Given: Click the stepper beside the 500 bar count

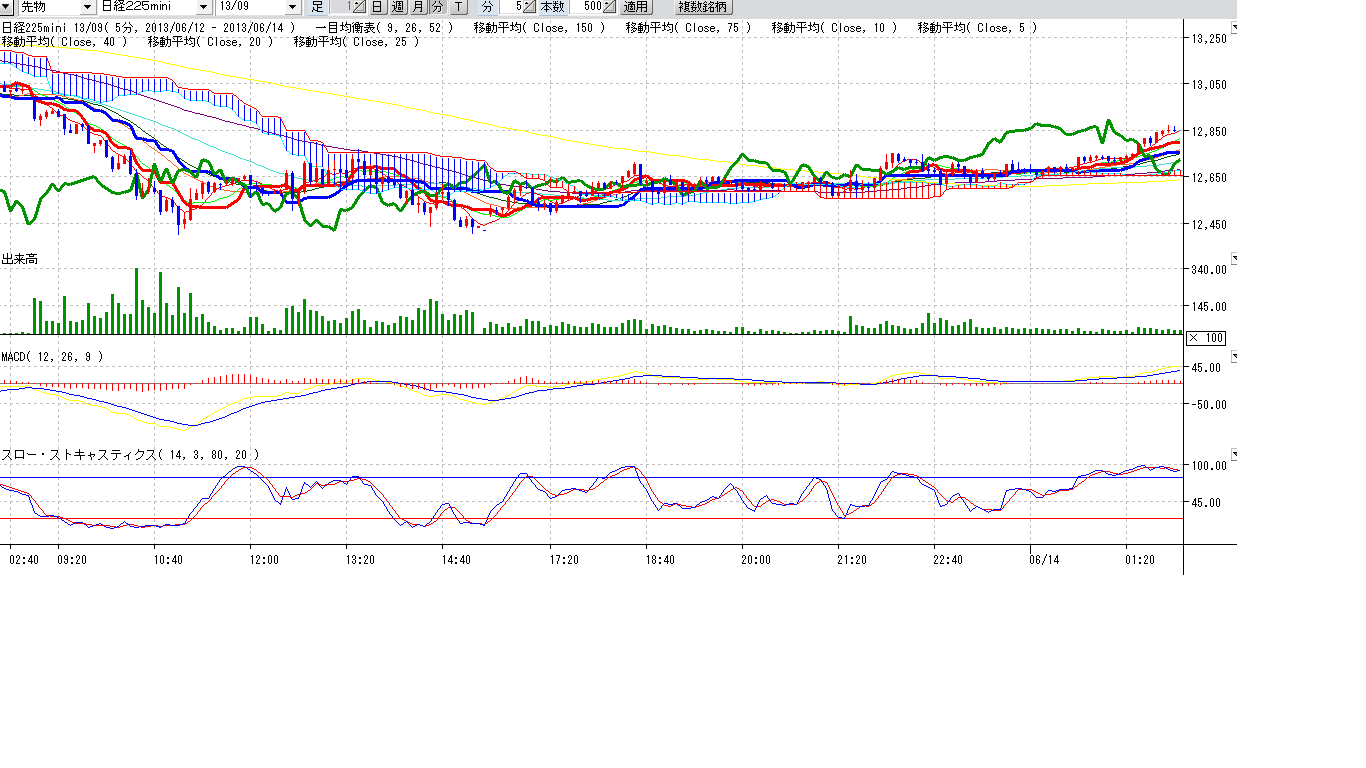Looking at the screenshot, I should tap(609, 7).
